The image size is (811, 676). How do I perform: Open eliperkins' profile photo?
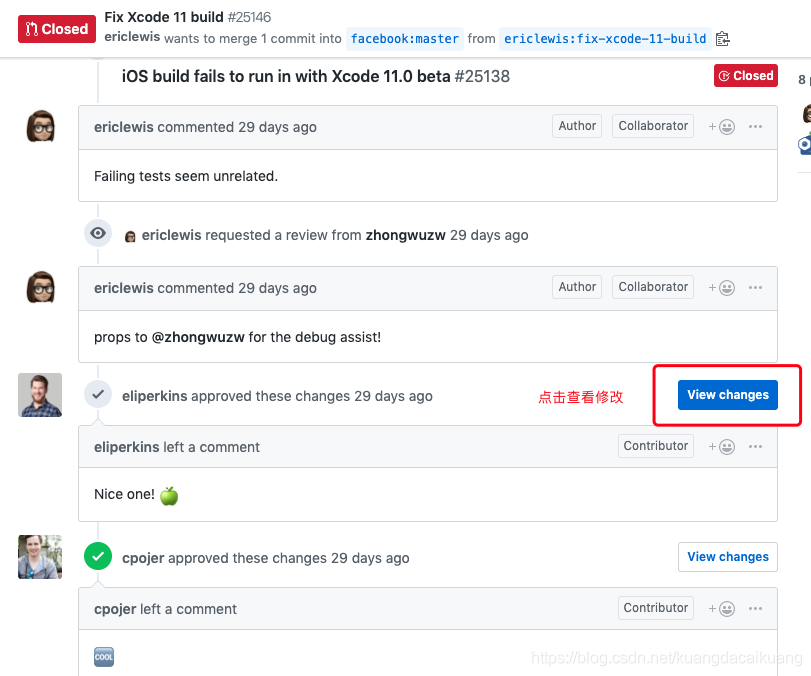tap(40, 395)
